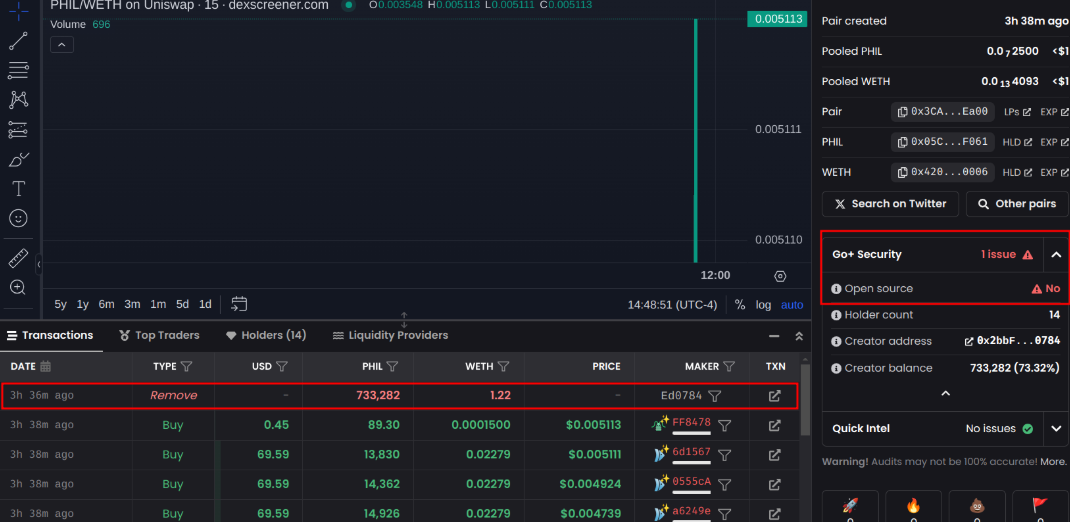
Task: Open the Holders (14) tab
Action: [x=266, y=336]
